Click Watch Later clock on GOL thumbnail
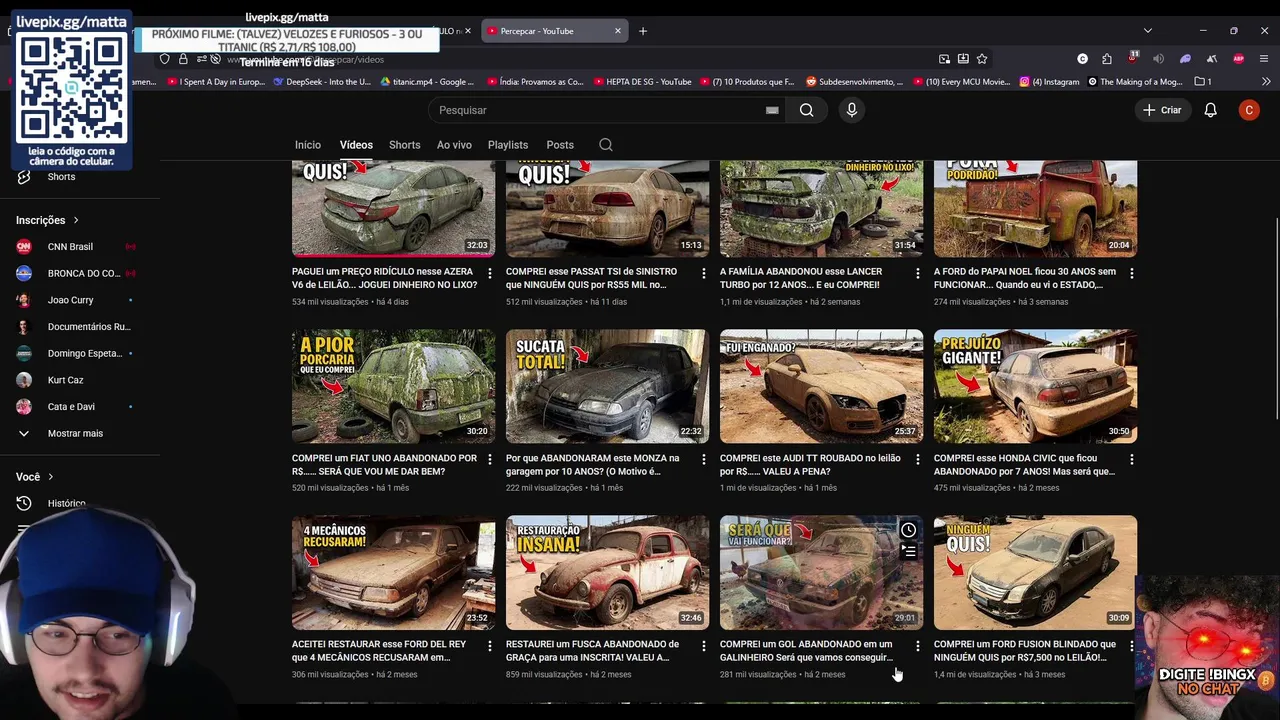1280x720 pixels. coord(908,530)
